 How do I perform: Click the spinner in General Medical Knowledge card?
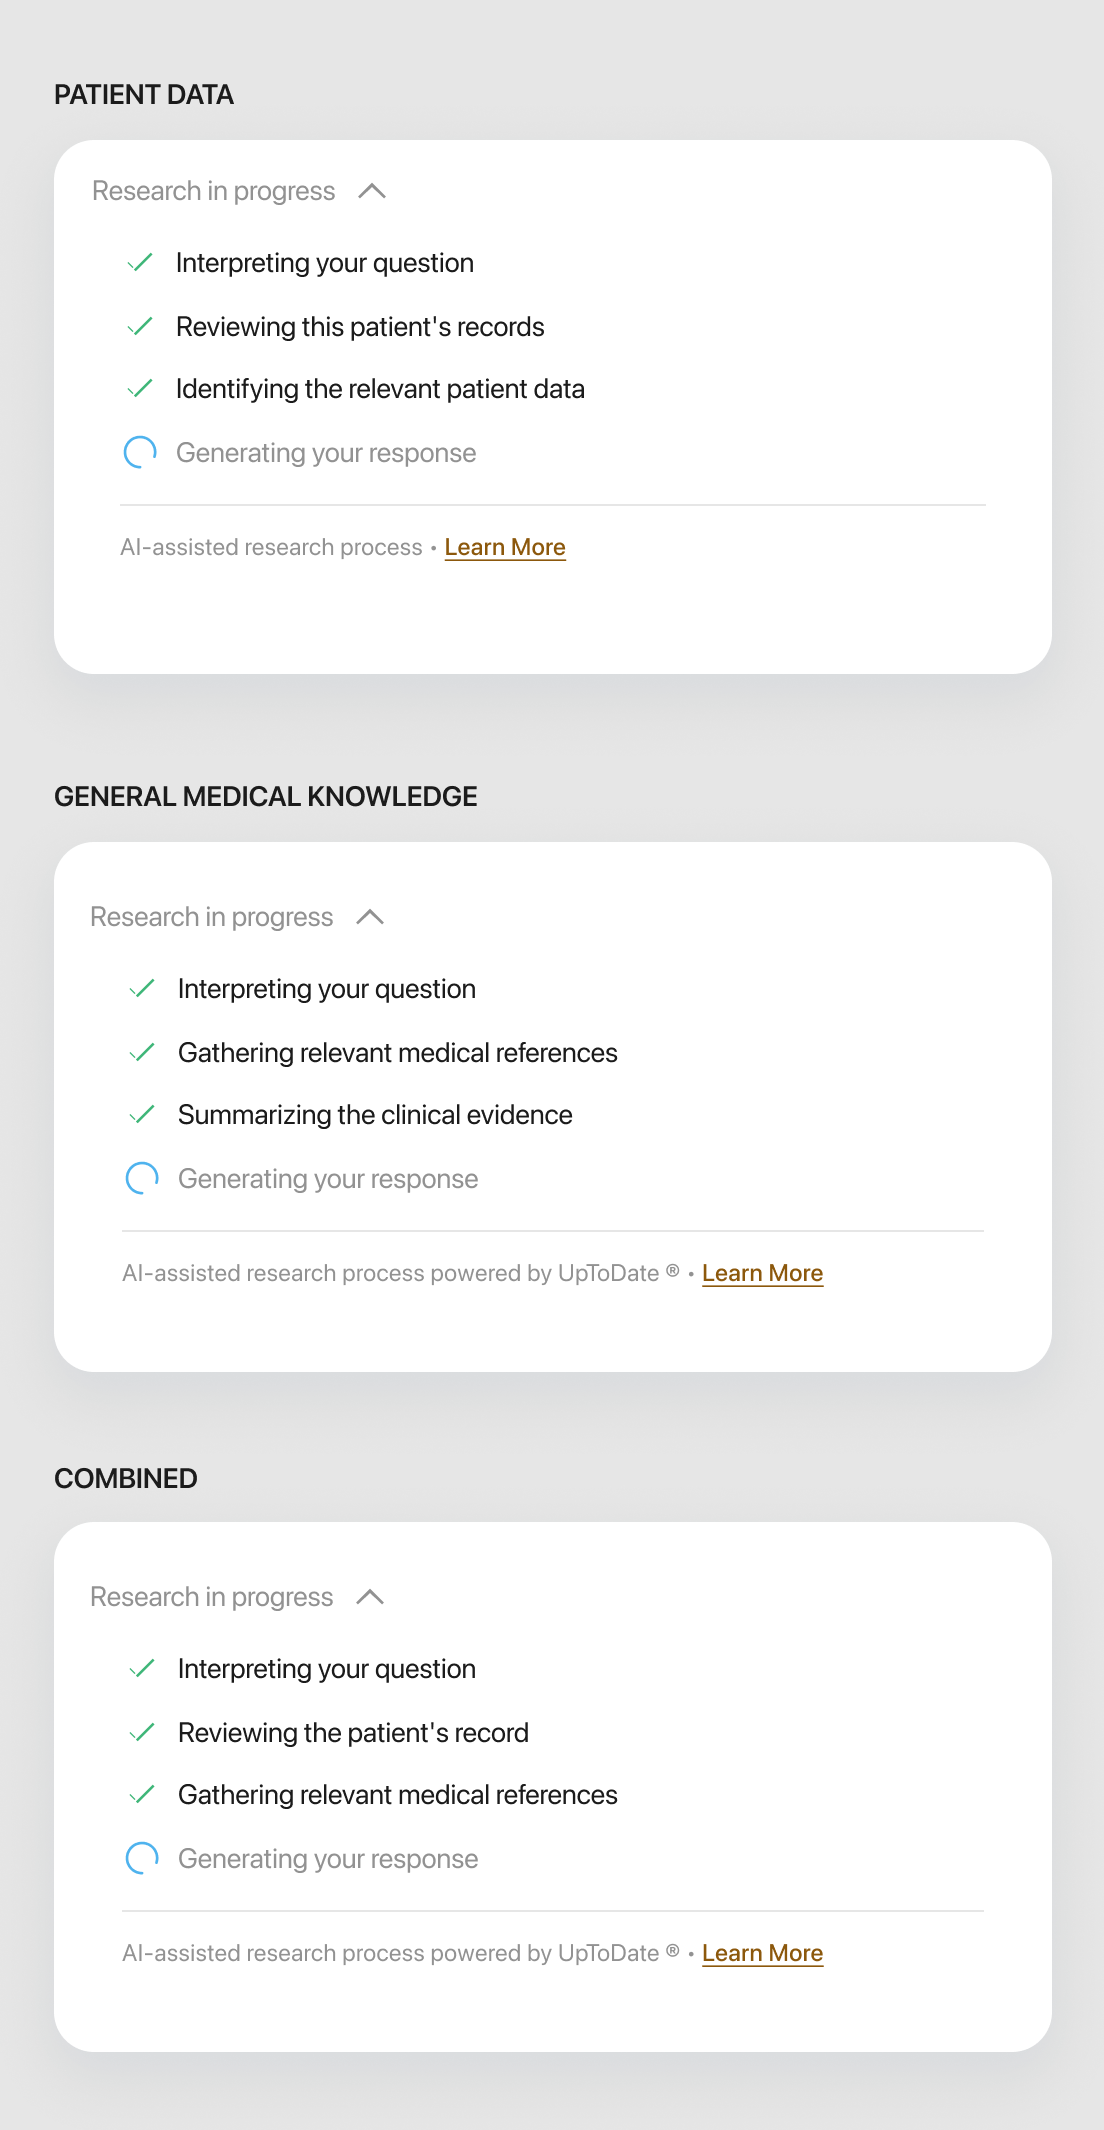pyautogui.click(x=142, y=1178)
